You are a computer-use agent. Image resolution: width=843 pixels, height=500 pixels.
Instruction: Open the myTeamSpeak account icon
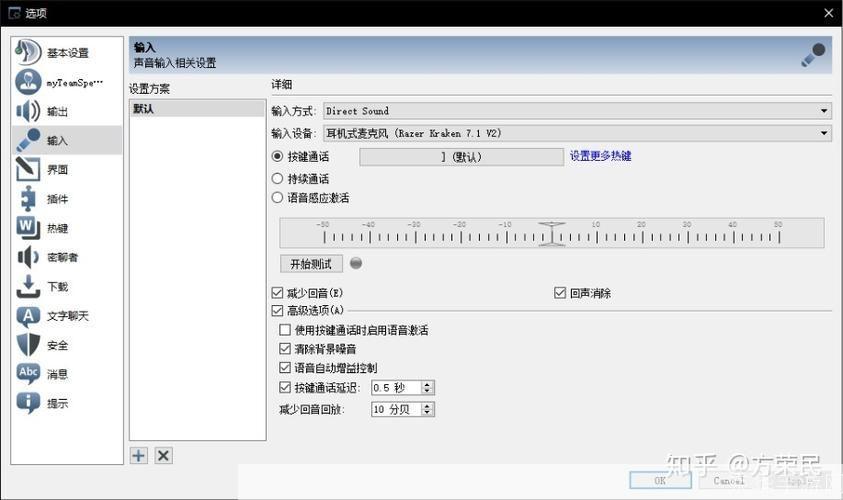(x=28, y=82)
